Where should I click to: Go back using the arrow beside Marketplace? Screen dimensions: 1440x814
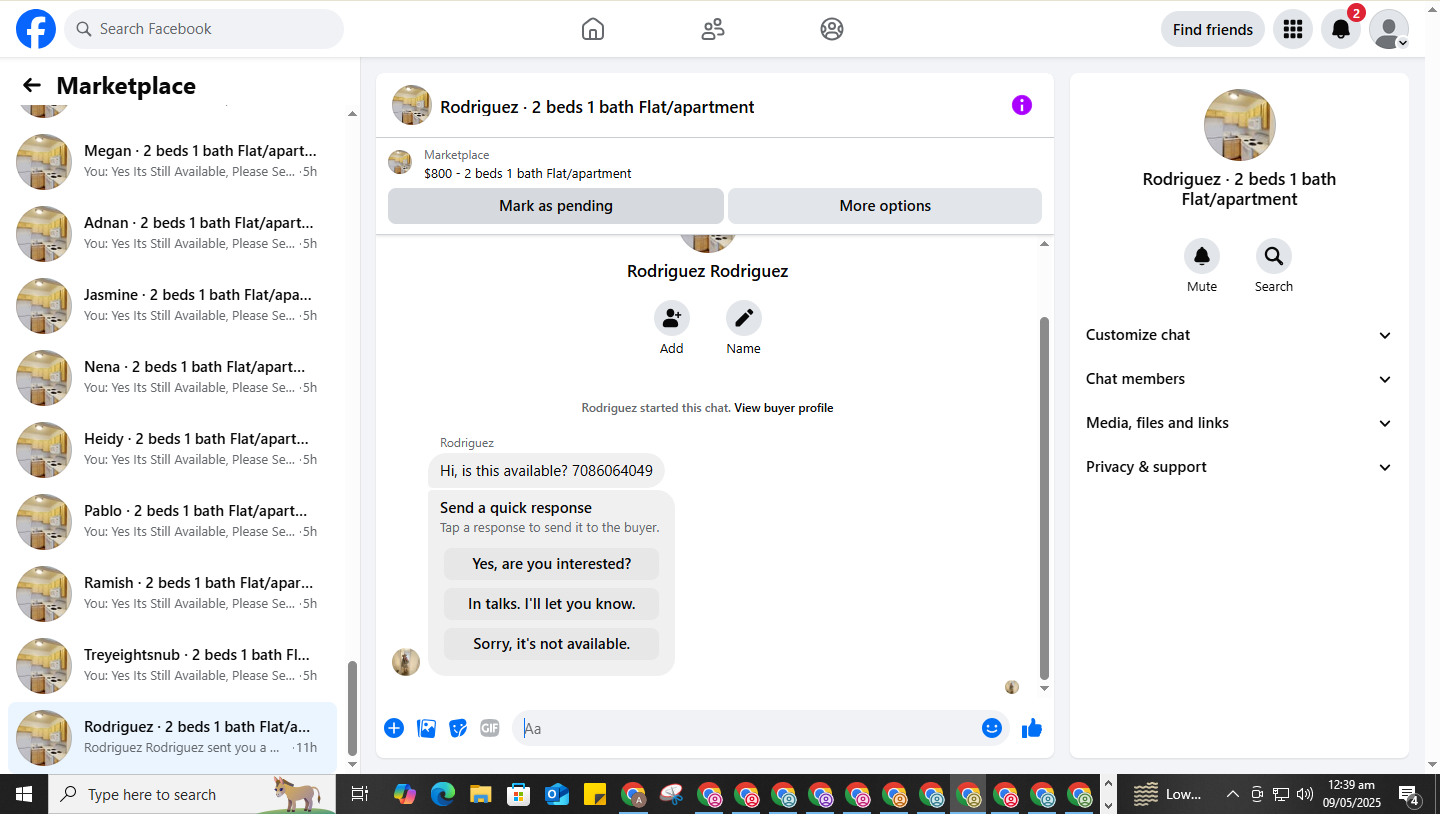pyautogui.click(x=32, y=86)
